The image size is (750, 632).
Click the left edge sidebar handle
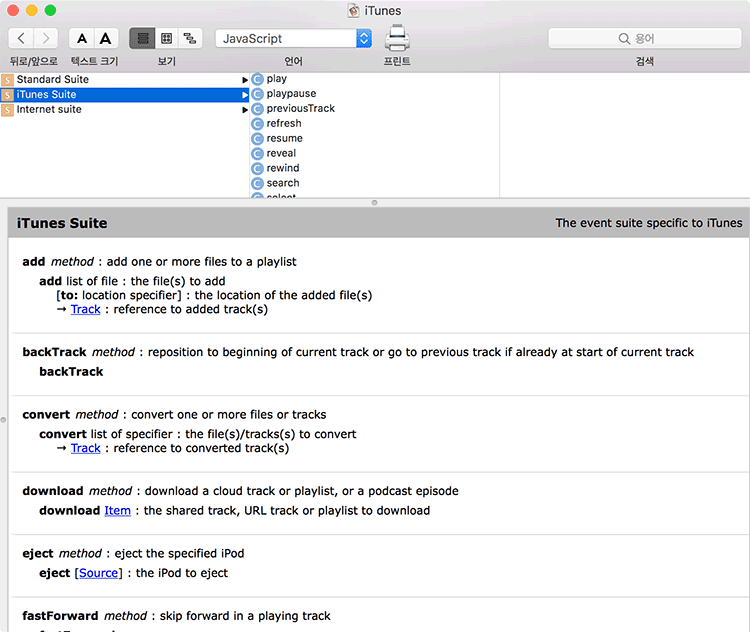point(3,420)
